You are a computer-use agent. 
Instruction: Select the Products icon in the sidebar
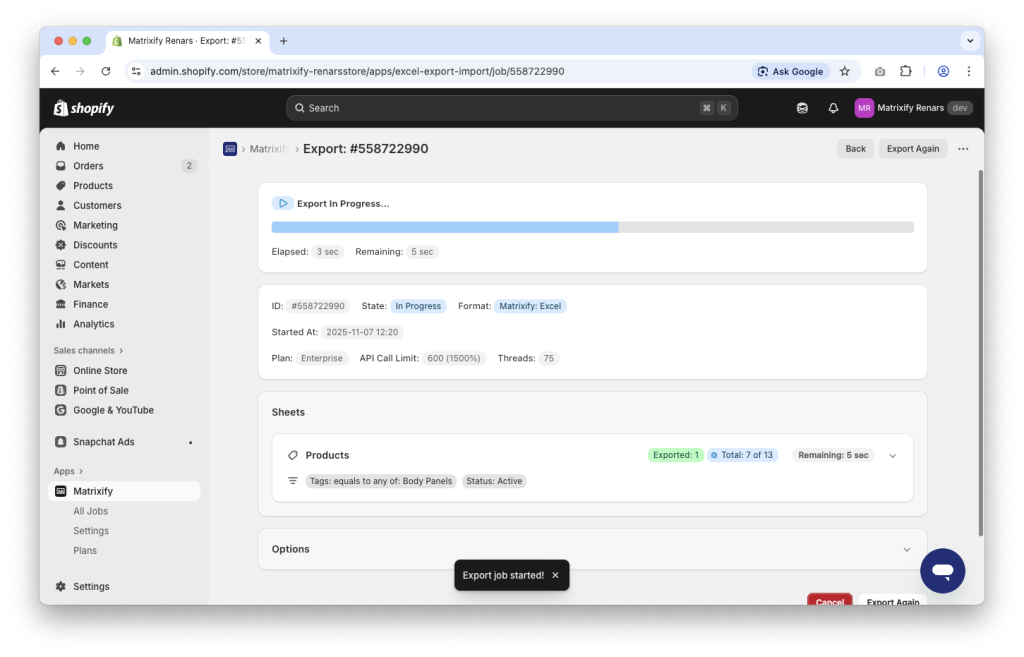tap(62, 185)
